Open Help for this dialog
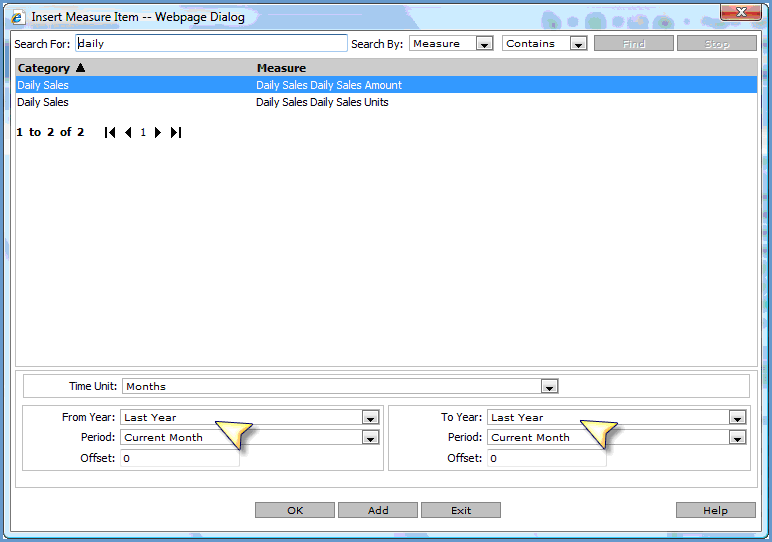This screenshot has width=772, height=542. 715,510
